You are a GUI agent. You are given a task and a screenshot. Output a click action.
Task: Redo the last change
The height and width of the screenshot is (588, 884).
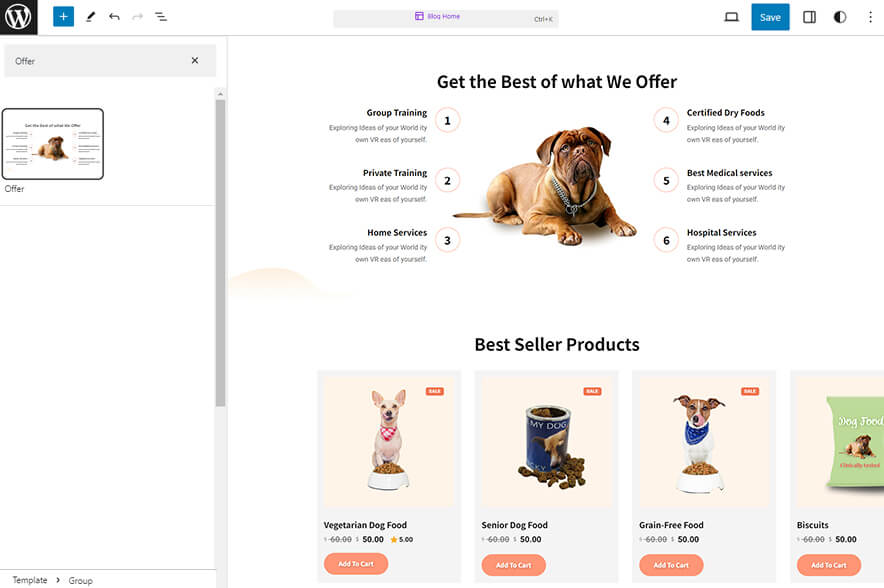click(x=136, y=16)
